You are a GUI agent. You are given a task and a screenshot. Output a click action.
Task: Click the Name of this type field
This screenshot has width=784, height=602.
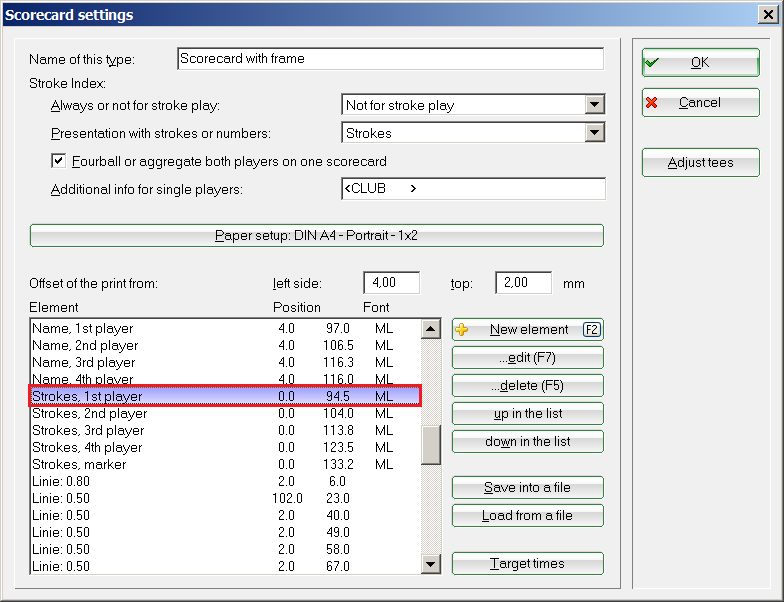(390, 59)
